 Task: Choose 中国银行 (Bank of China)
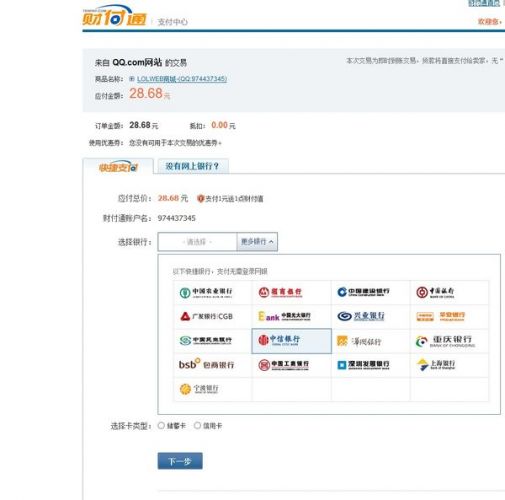click(x=449, y=293)
